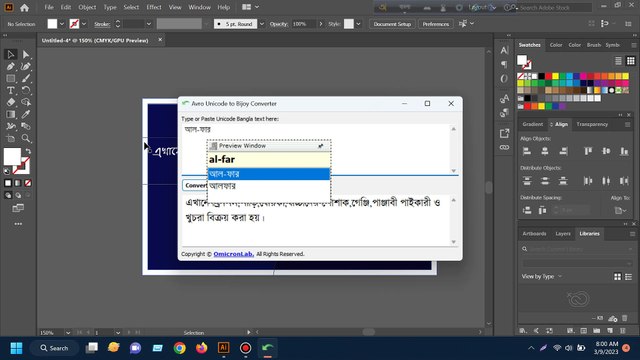Select the Rectangle tool
This screenshot has height=360, width=640.
pos(11,78)
